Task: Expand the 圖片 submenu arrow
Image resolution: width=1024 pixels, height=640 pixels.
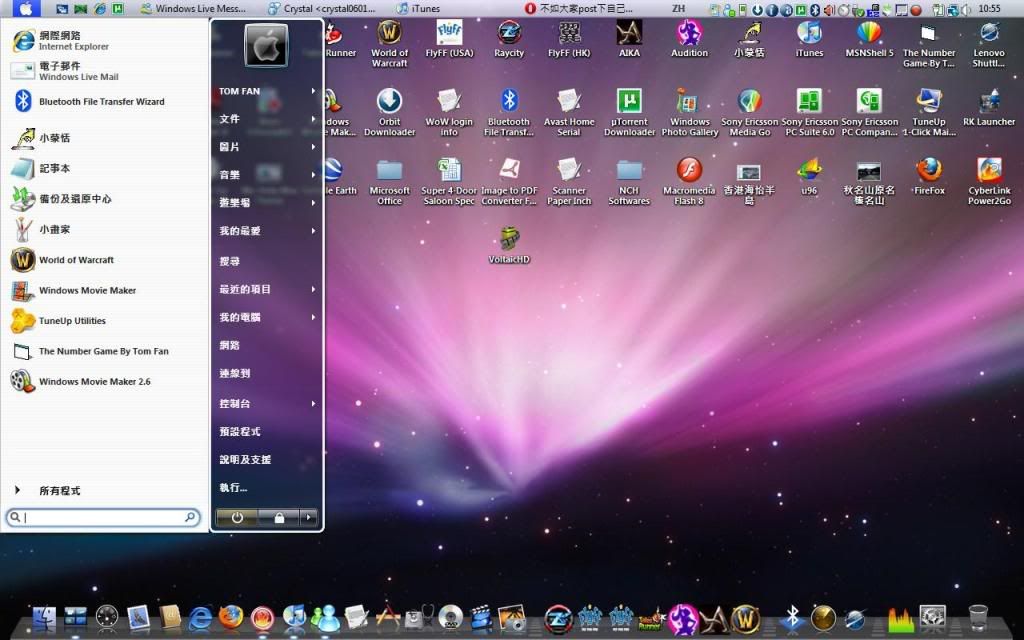Action: tap(313, 147)
